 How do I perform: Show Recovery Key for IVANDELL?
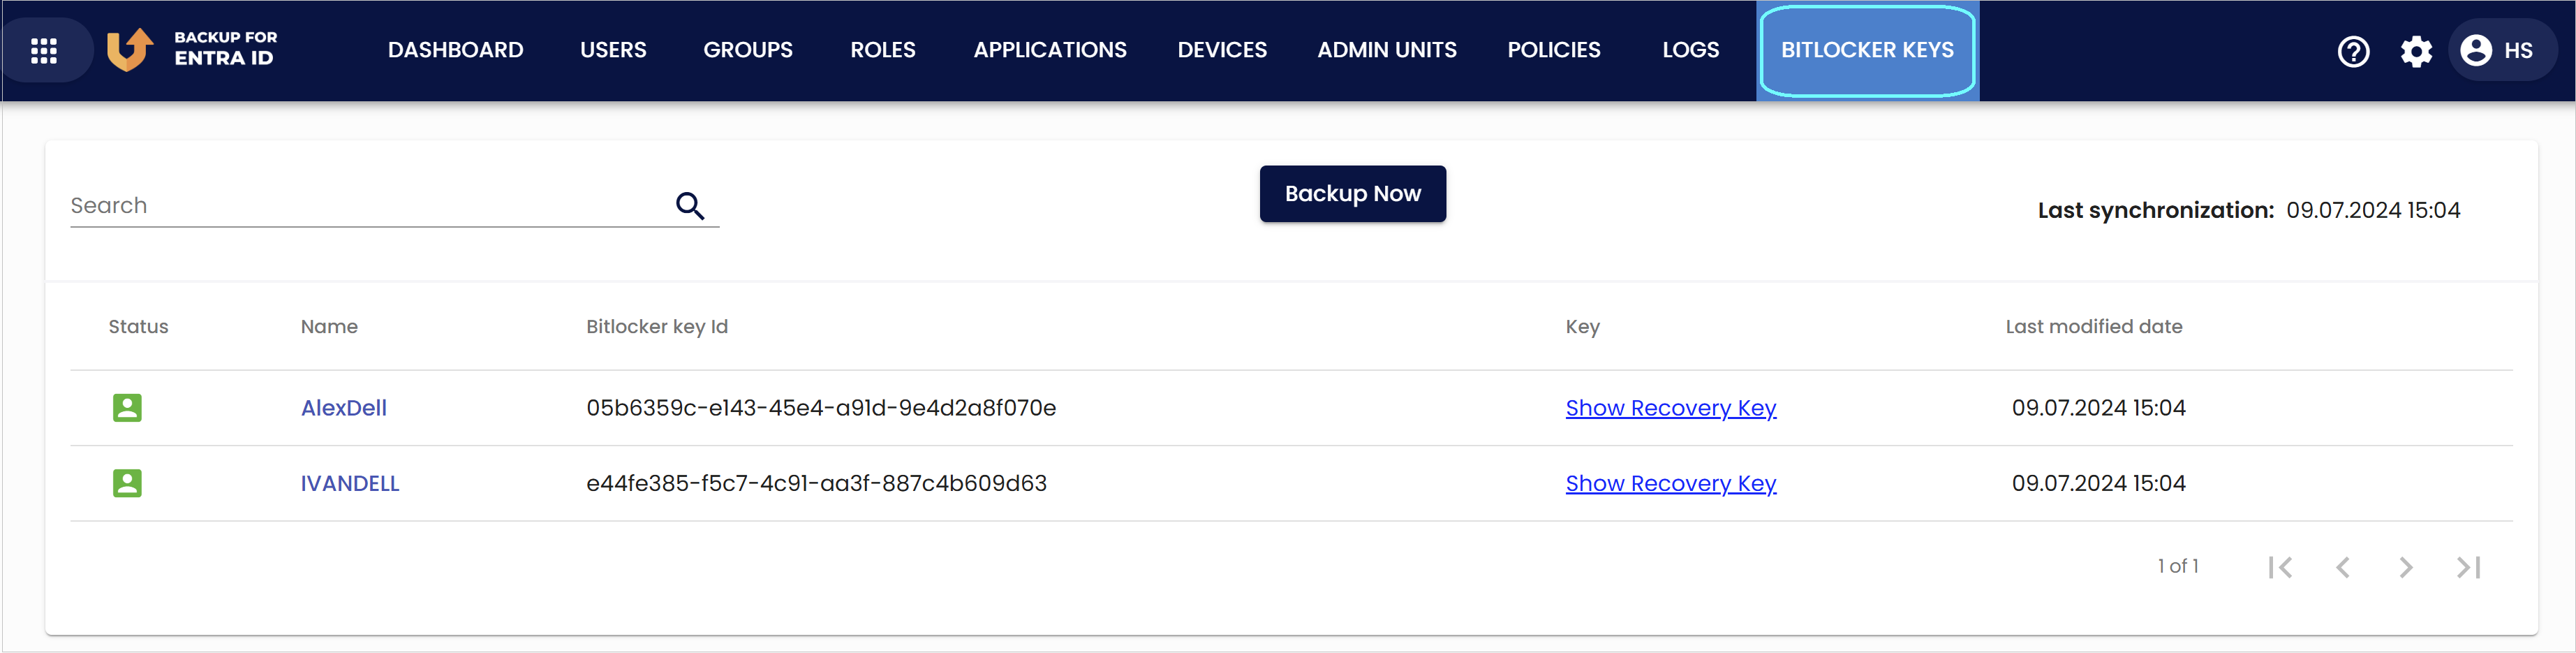[x=1670, y=483]
